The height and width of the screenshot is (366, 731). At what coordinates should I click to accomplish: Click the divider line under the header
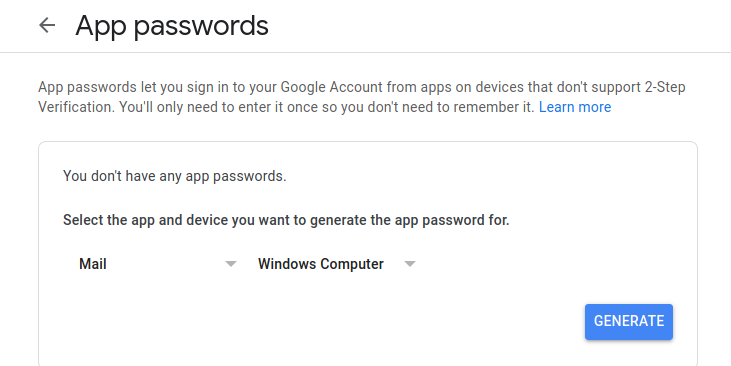(366, 52)
